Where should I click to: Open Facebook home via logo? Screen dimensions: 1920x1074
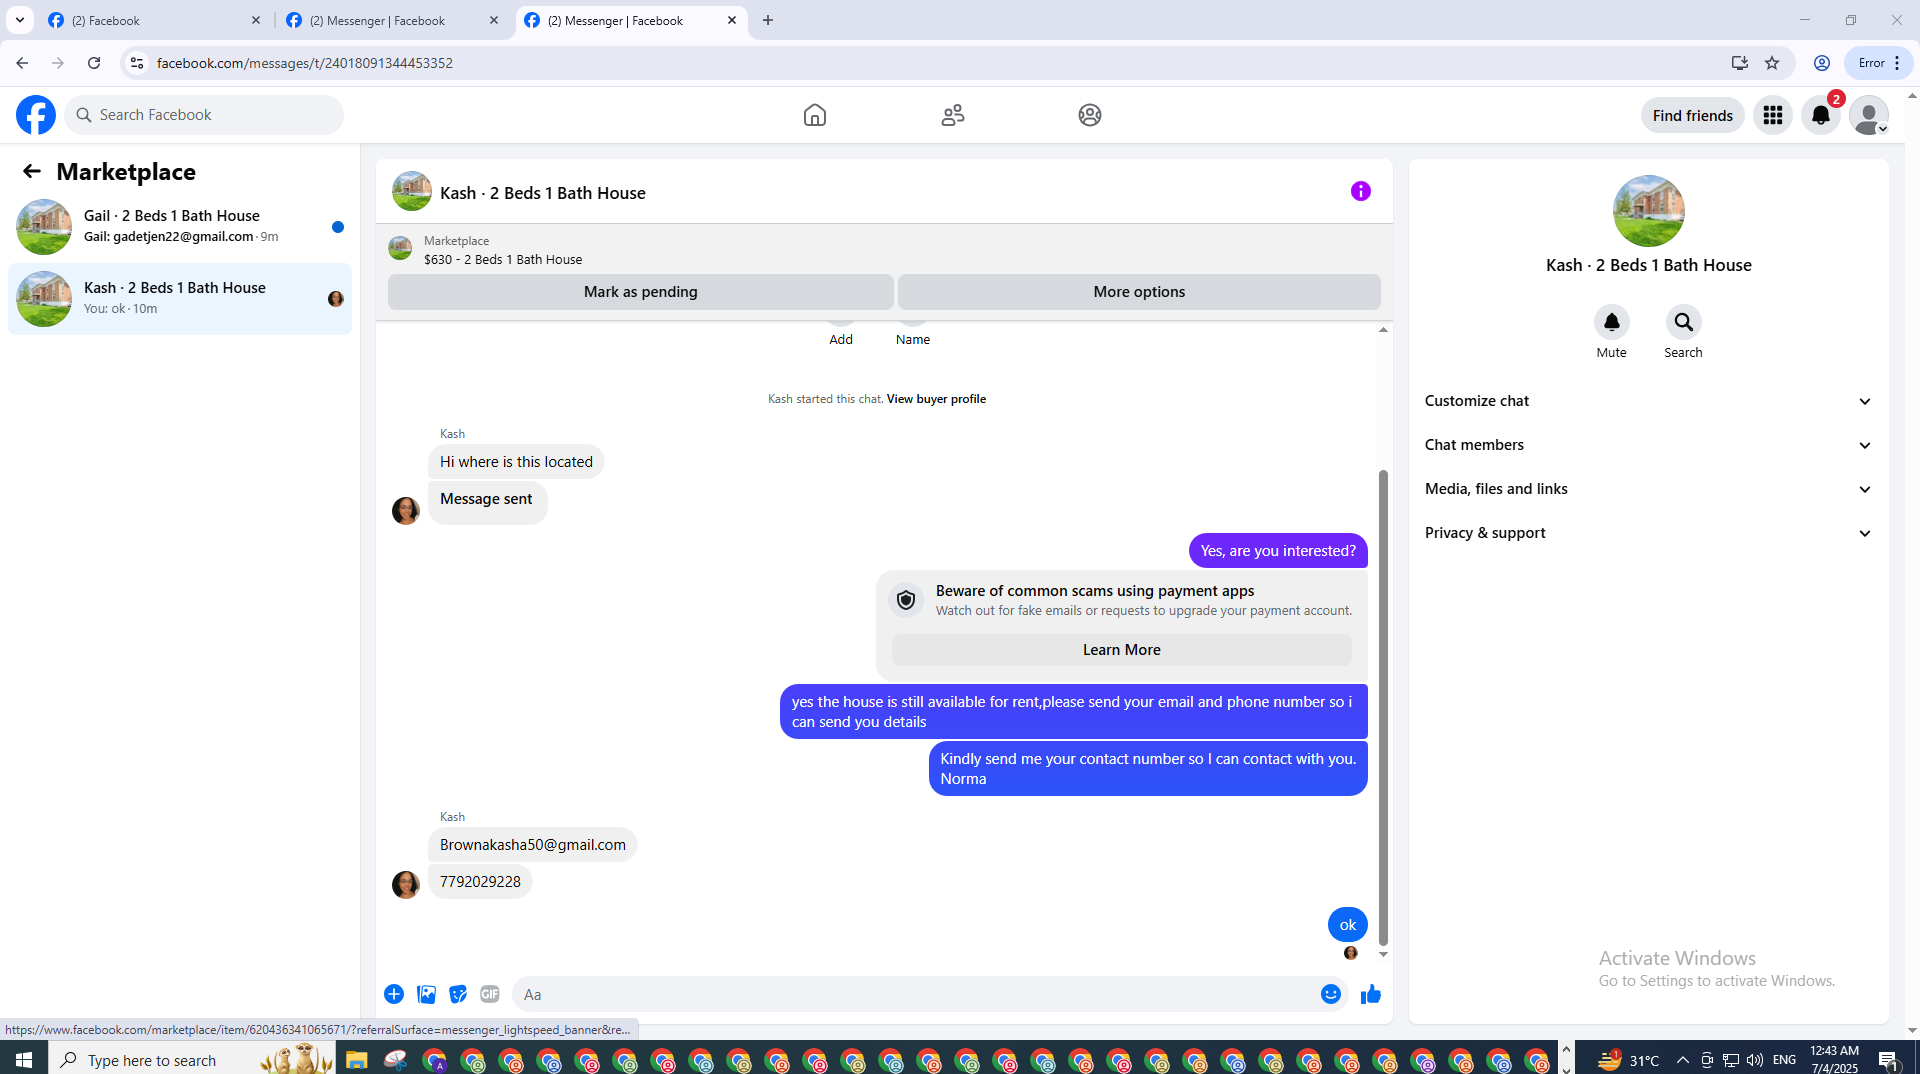point(36,115)
